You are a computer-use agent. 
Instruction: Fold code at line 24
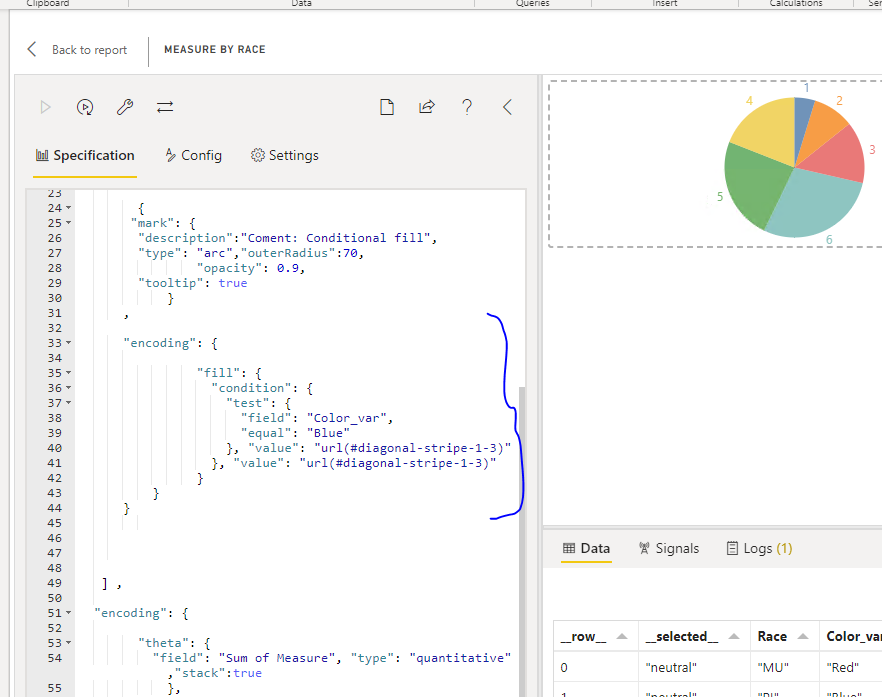coord(69,208)
